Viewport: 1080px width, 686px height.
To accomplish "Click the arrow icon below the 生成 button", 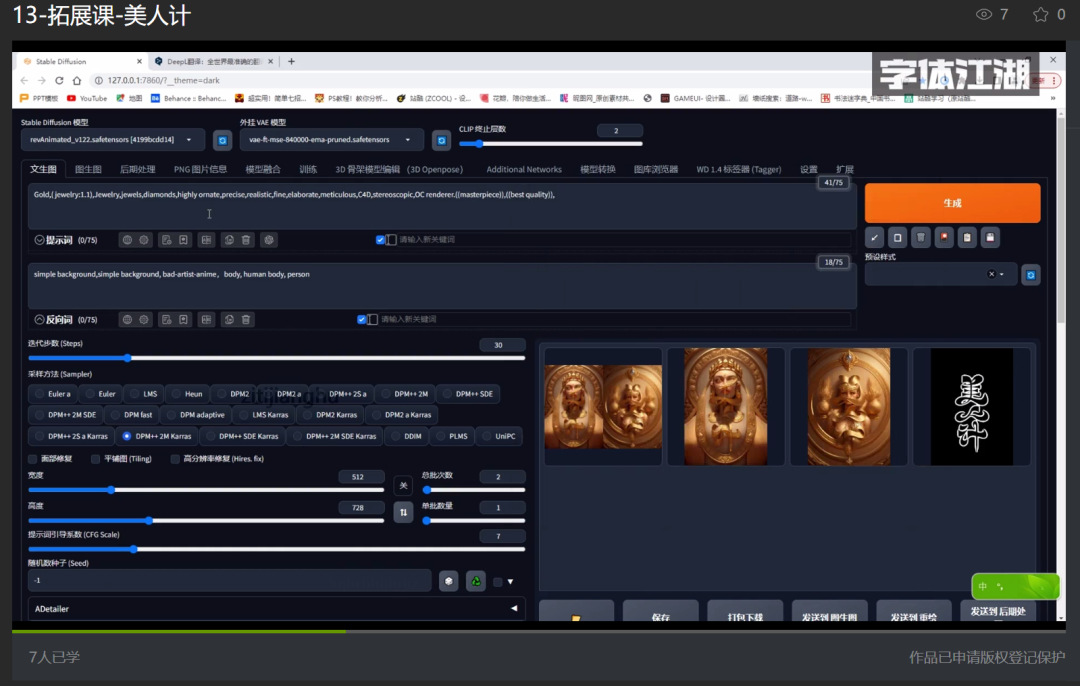I will pos(875,238).
